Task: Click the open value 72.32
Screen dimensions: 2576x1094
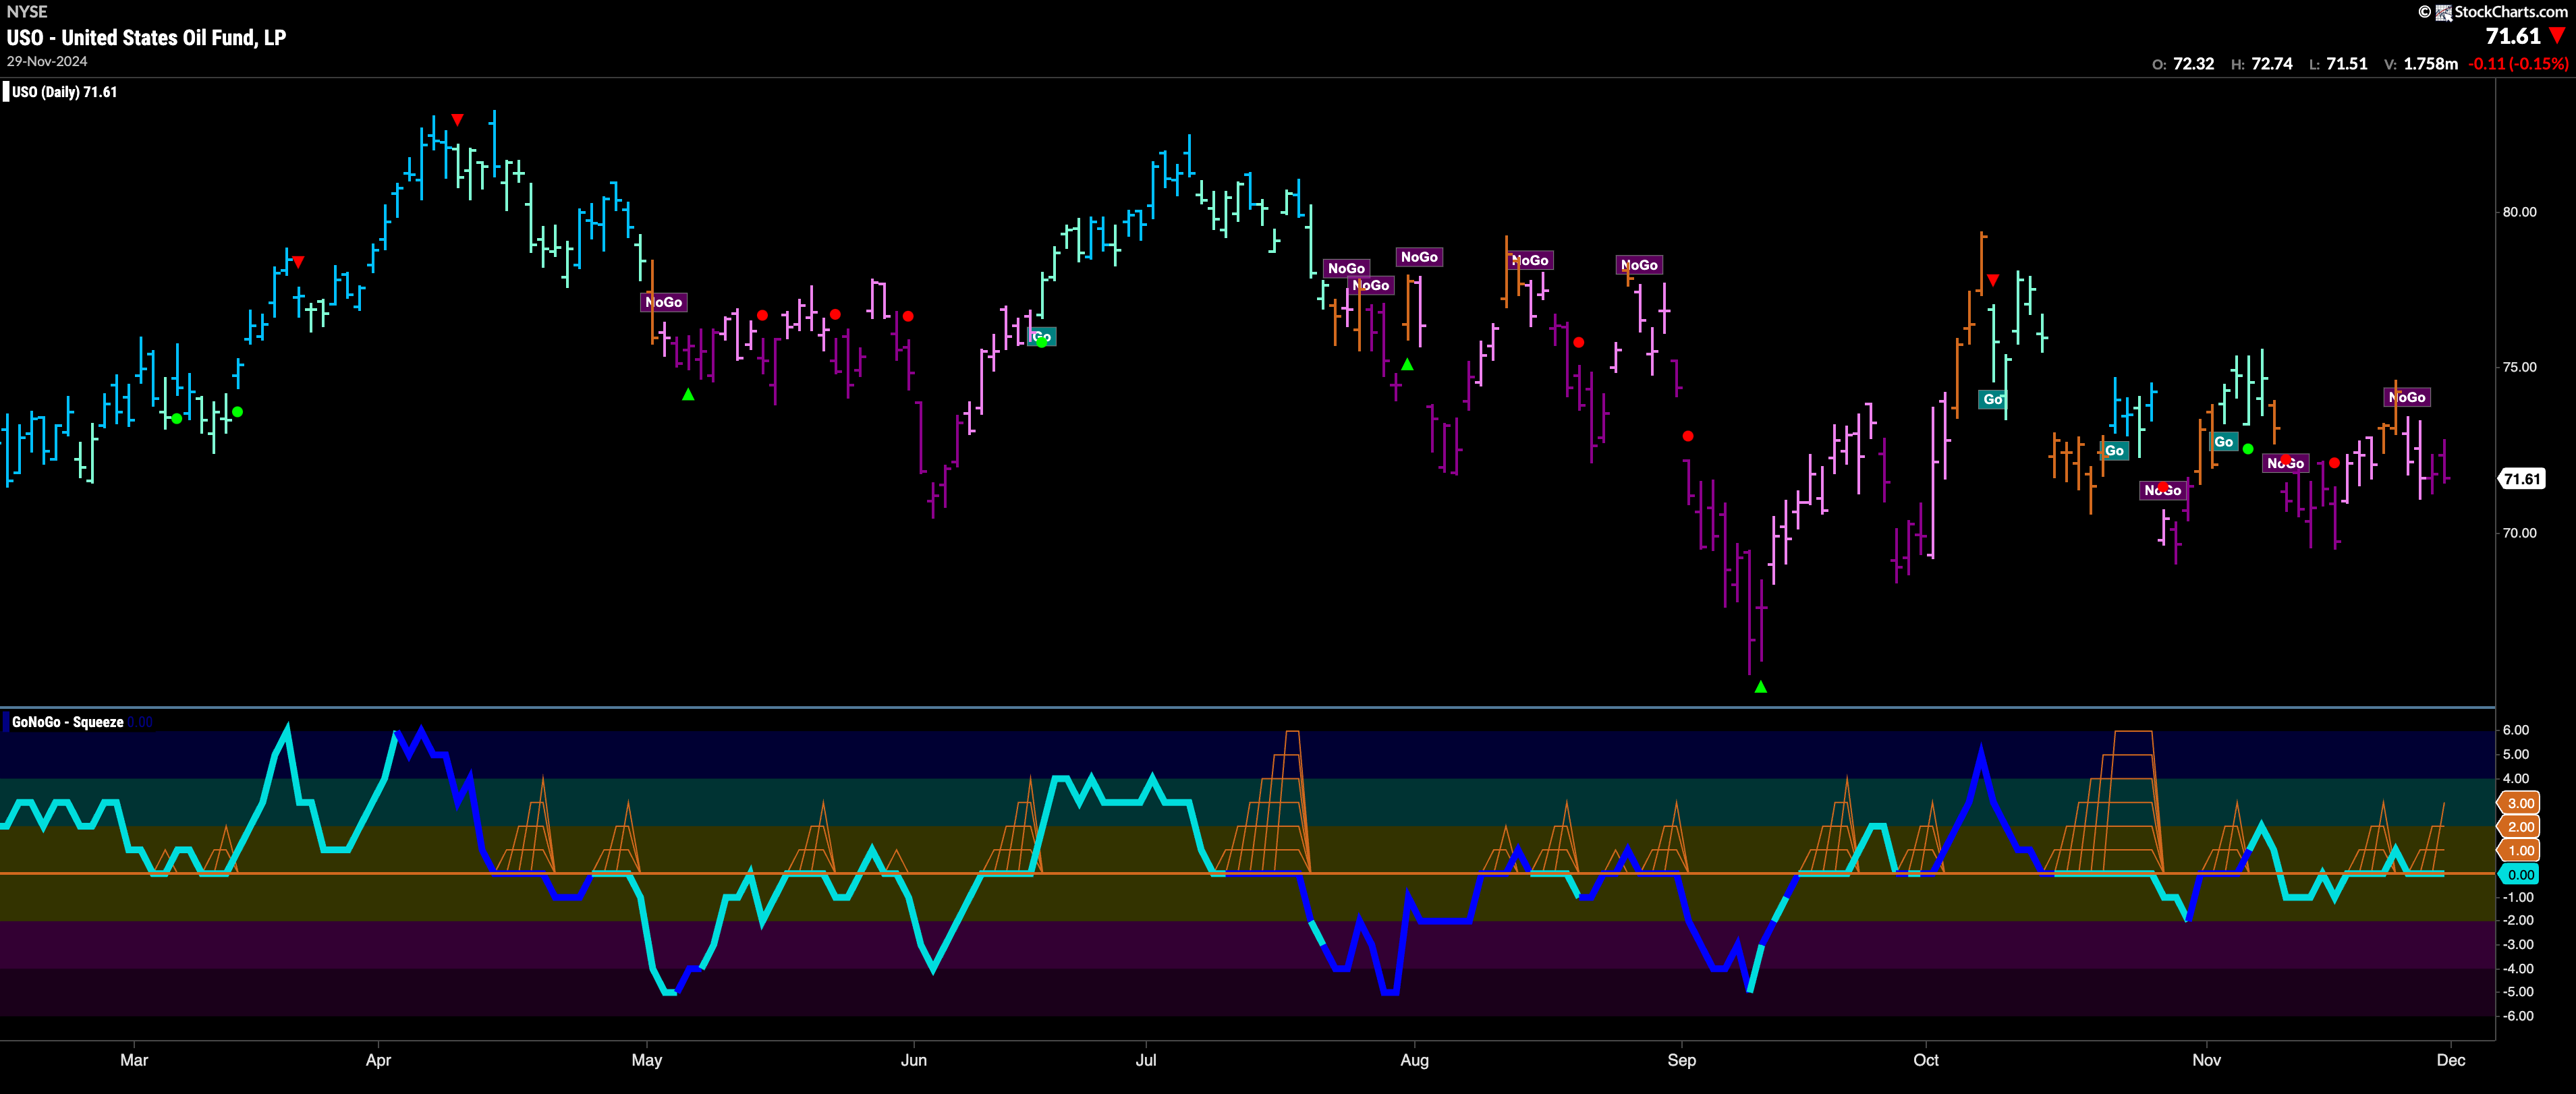Action: [x=2193, y=64]
